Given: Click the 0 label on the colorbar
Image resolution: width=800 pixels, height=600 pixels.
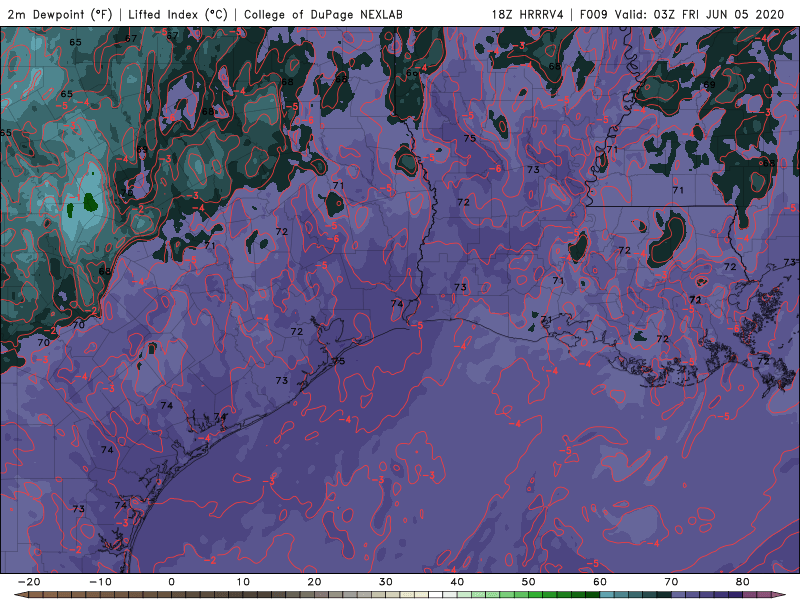Looking at the screenshot, I should point(171,582).
